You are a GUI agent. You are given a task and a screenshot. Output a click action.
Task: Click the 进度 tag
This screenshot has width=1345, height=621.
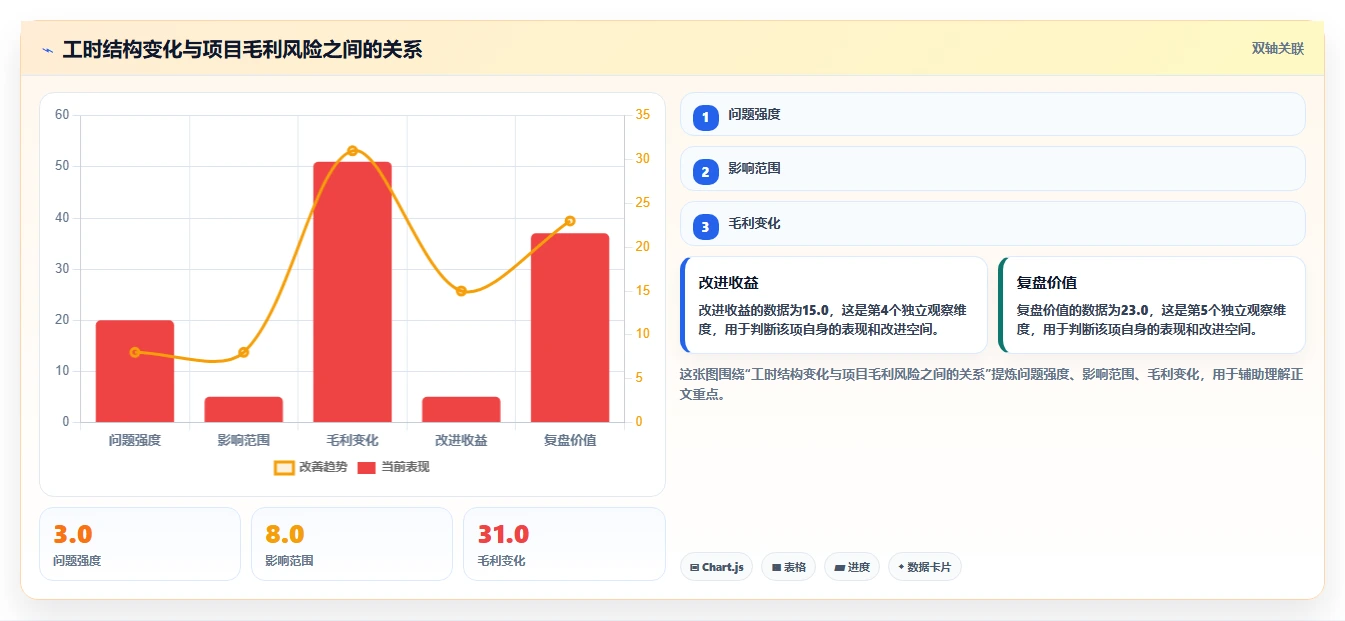[x=852, y=567]
